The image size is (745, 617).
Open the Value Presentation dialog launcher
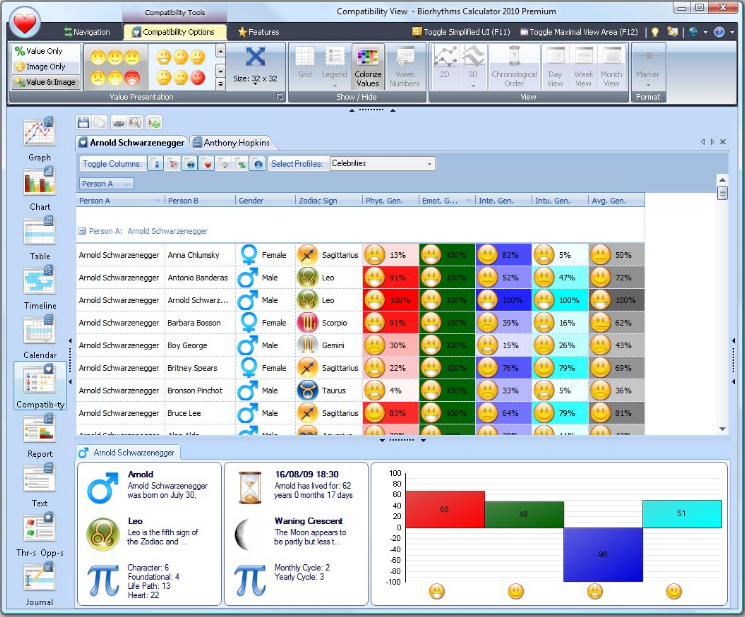pos(279,97)
